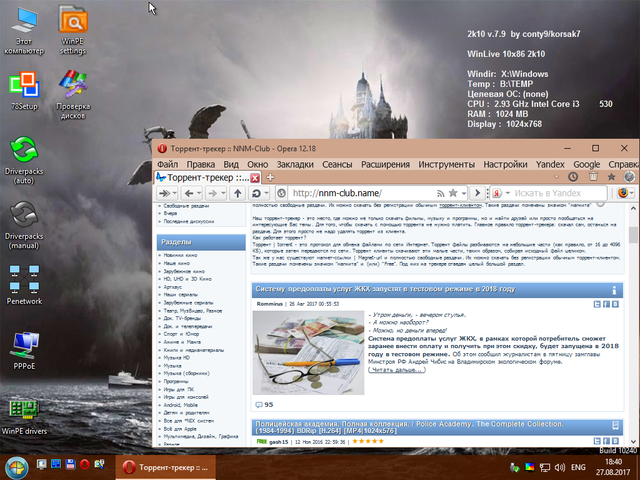Click the globe icon at tab bar end
The width and height of the screenshot is (640, 480).
pos(629,177)
